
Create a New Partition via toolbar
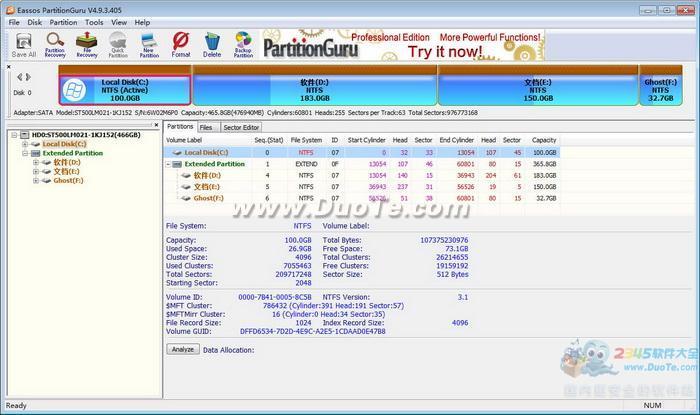149,45
